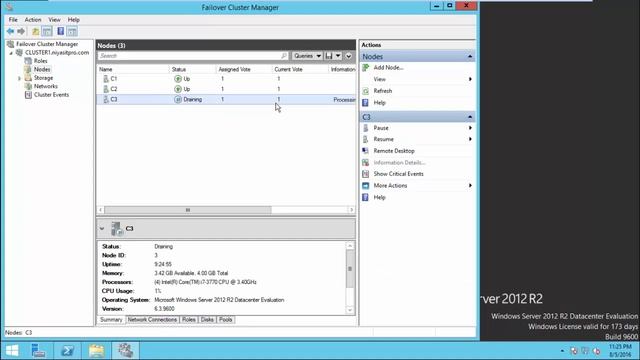Viewport: 640px width, 360px height.
Task: Select the C2 node row
Action: point(226,89)
